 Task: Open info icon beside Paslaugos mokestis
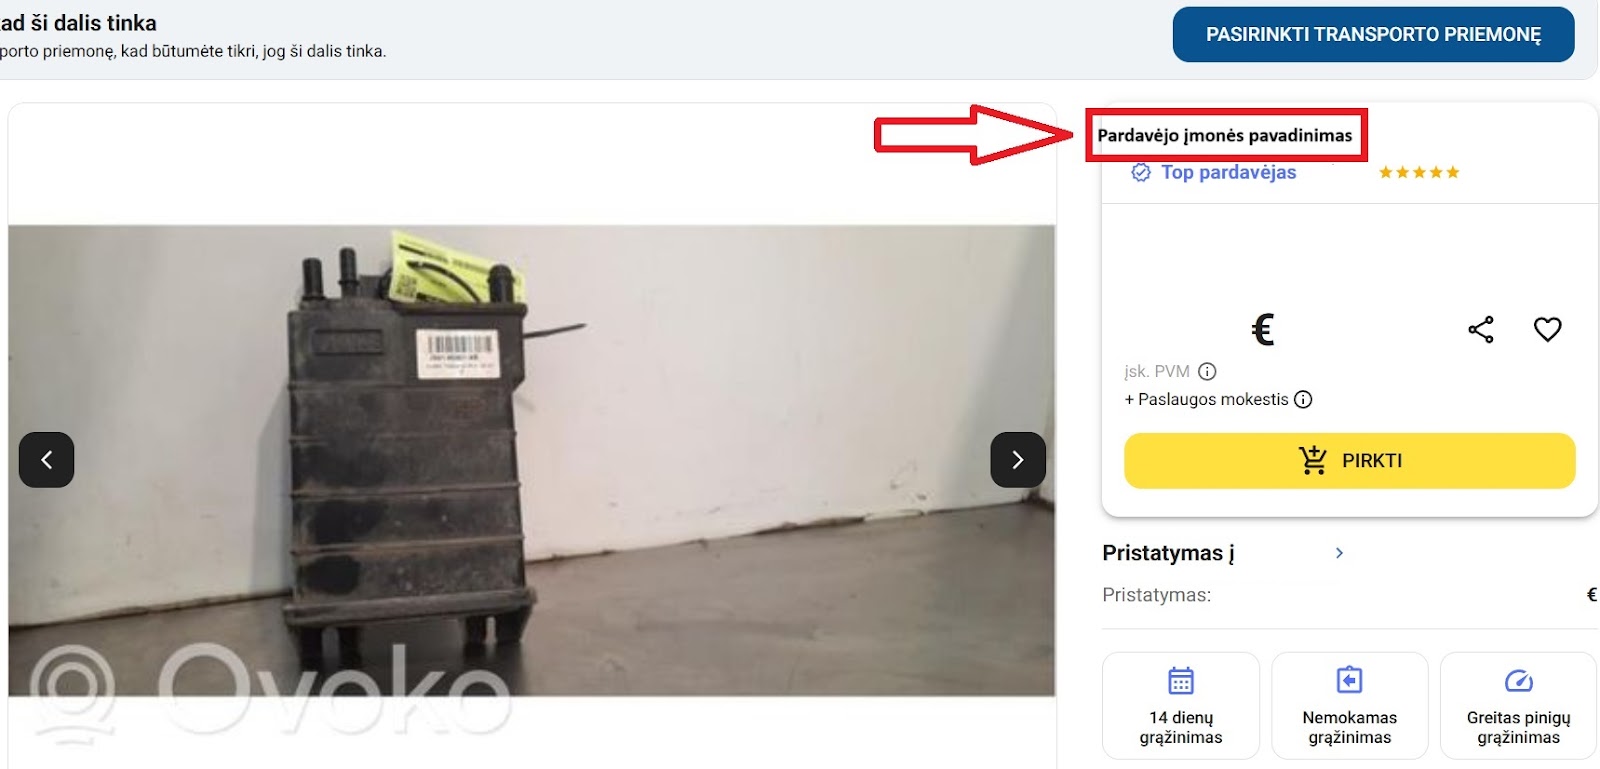tap(1303, 399)
